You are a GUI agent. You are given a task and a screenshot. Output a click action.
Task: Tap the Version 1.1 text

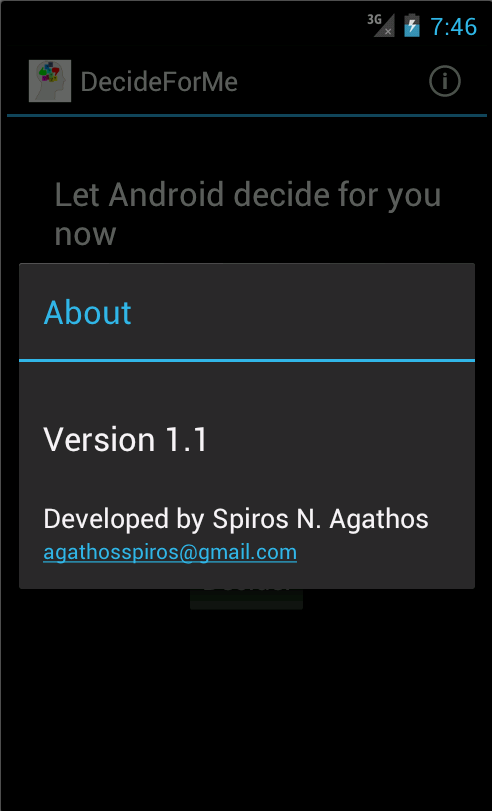click(x=125, y=440)
